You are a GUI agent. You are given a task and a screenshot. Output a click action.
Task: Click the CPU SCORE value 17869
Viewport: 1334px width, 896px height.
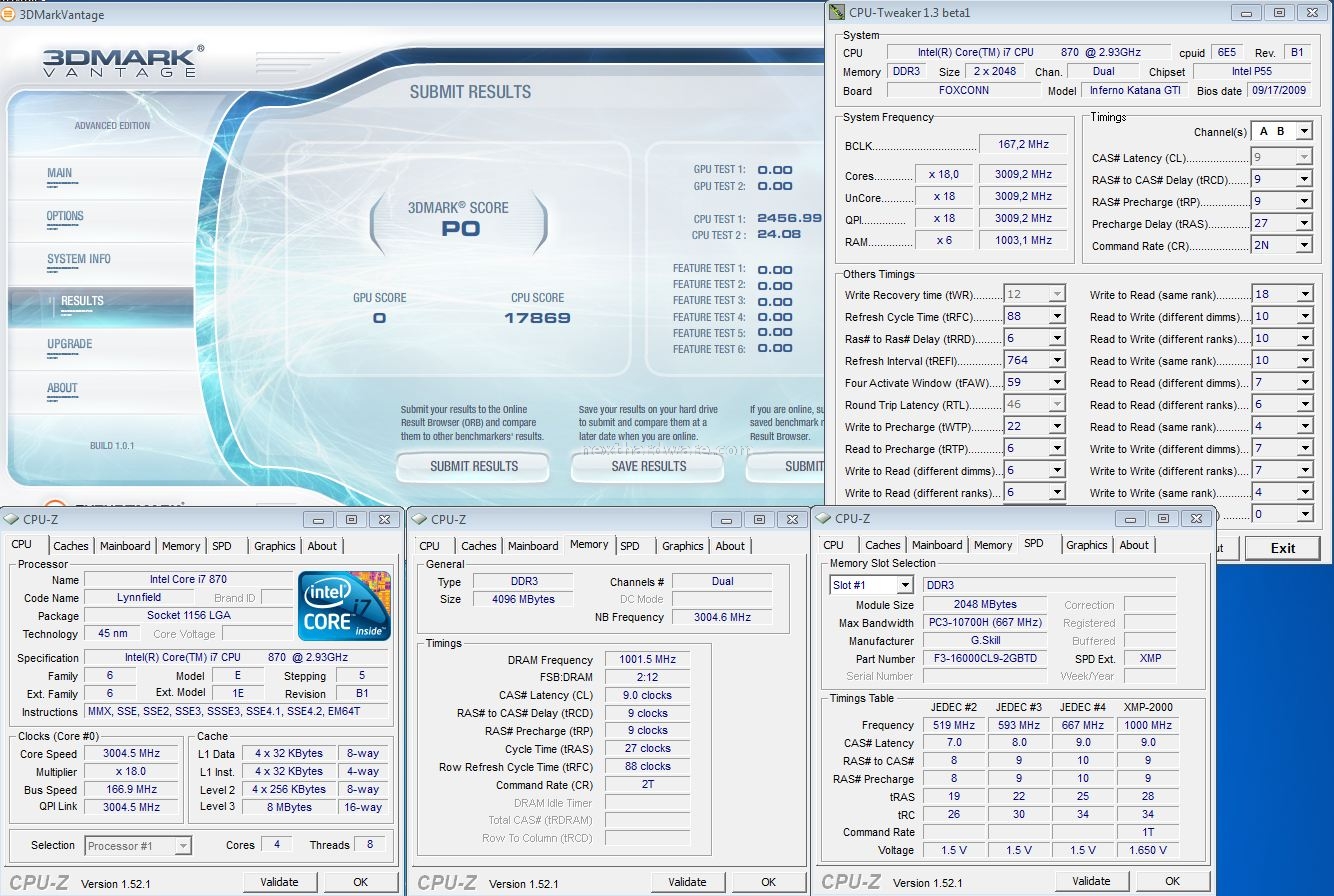538,318
